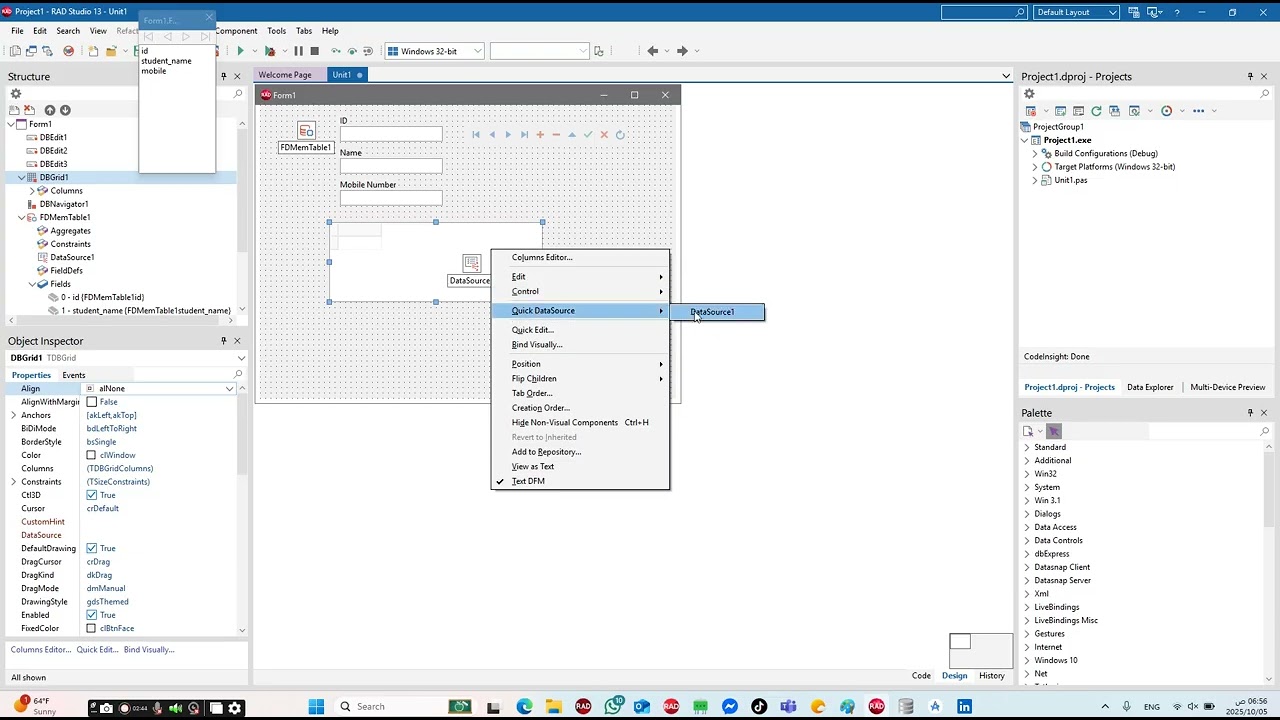Click the Quick Edit link below Object Inspector

98,650
